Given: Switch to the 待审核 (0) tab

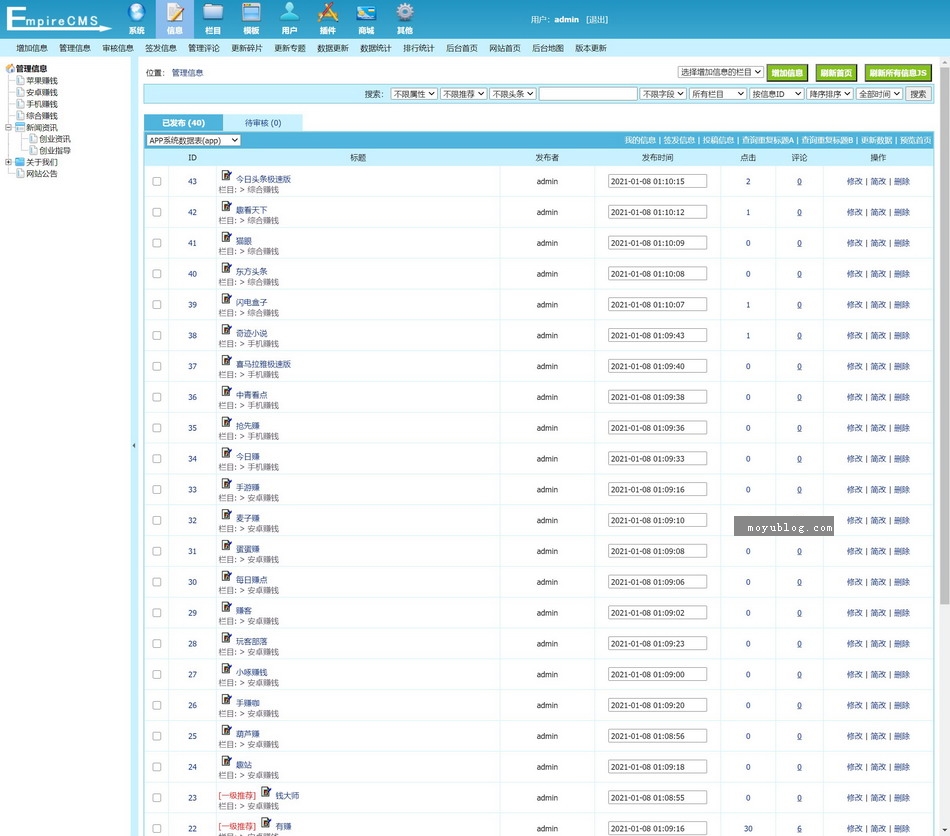Looking at the screenshot, I should click(x=263, y=123).
